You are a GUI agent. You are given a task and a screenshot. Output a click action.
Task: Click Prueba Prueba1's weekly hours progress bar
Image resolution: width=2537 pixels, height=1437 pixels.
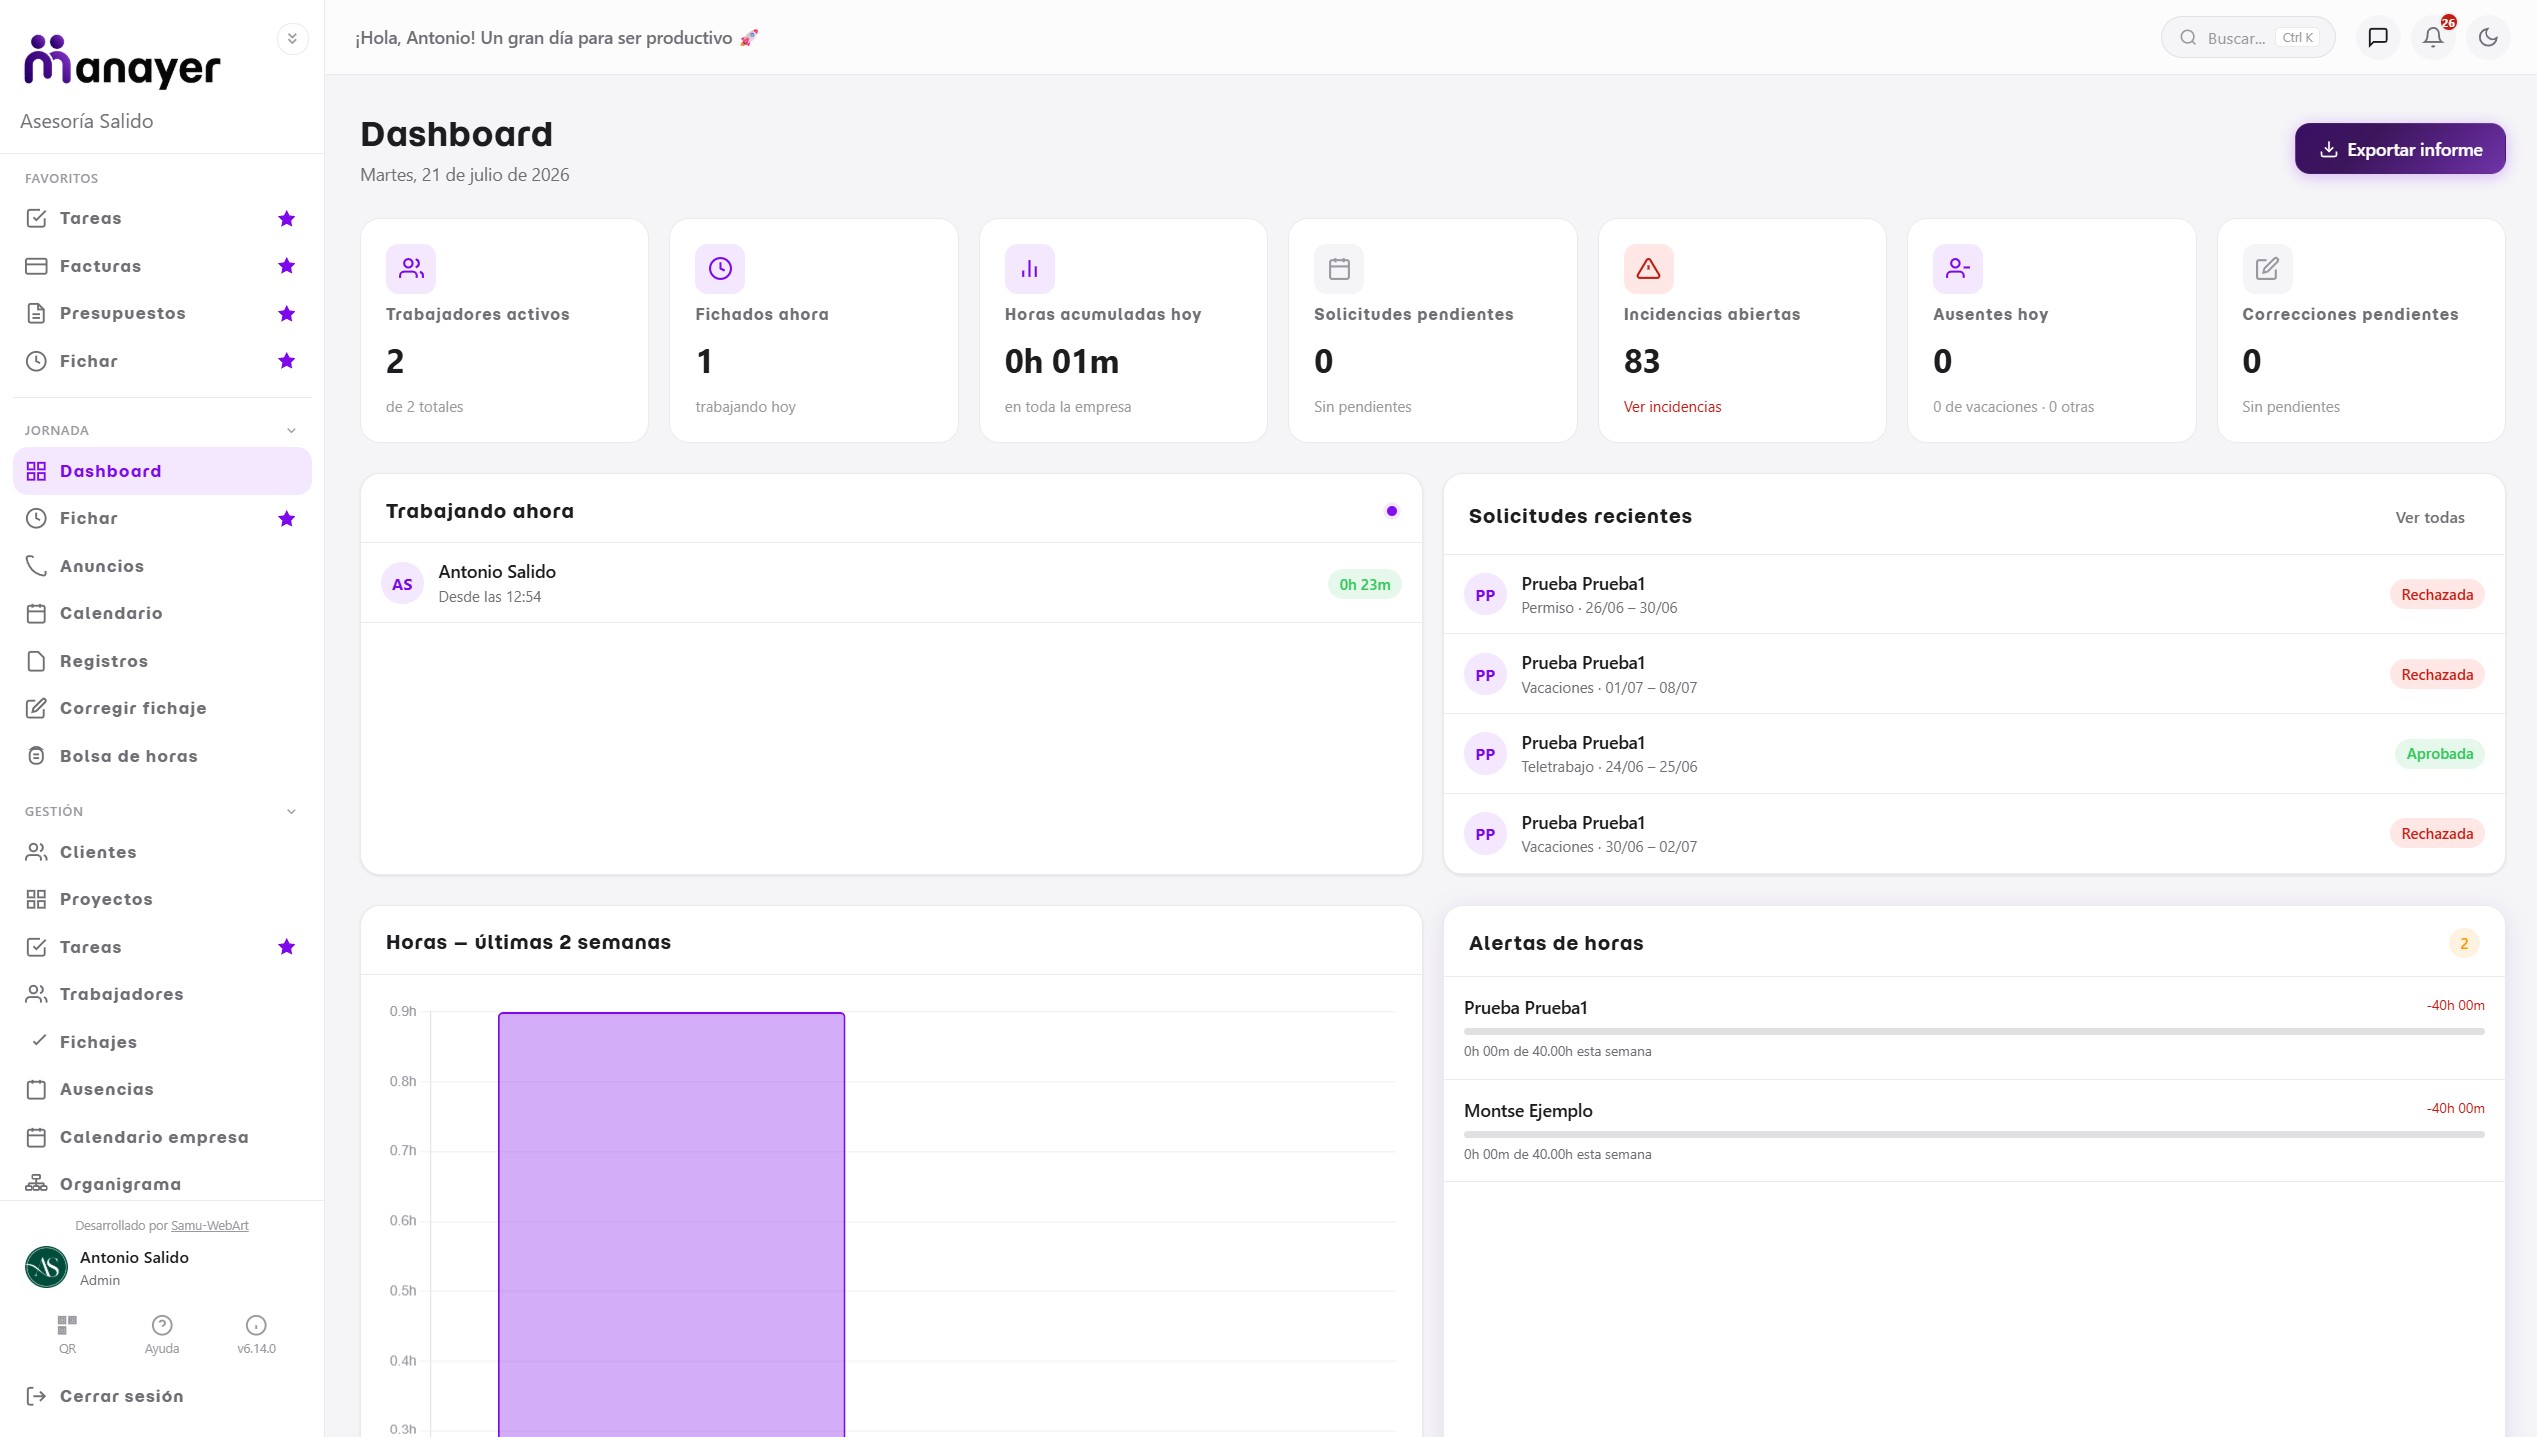click(x=1974, y=1031)
